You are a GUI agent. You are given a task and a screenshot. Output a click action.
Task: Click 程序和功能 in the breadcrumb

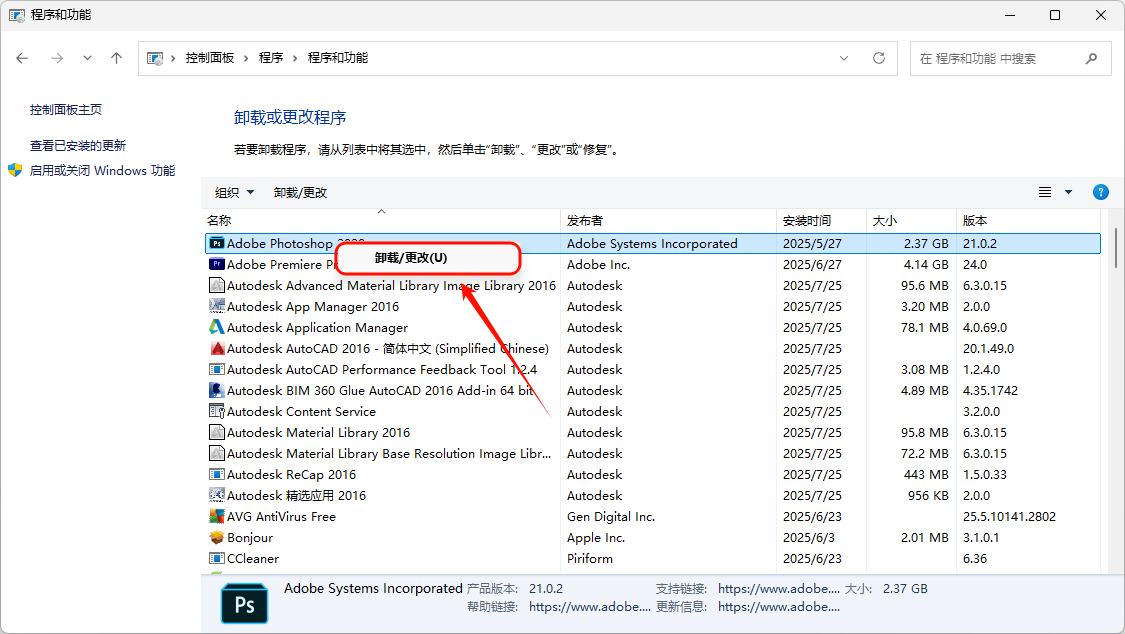click(337, 58)
